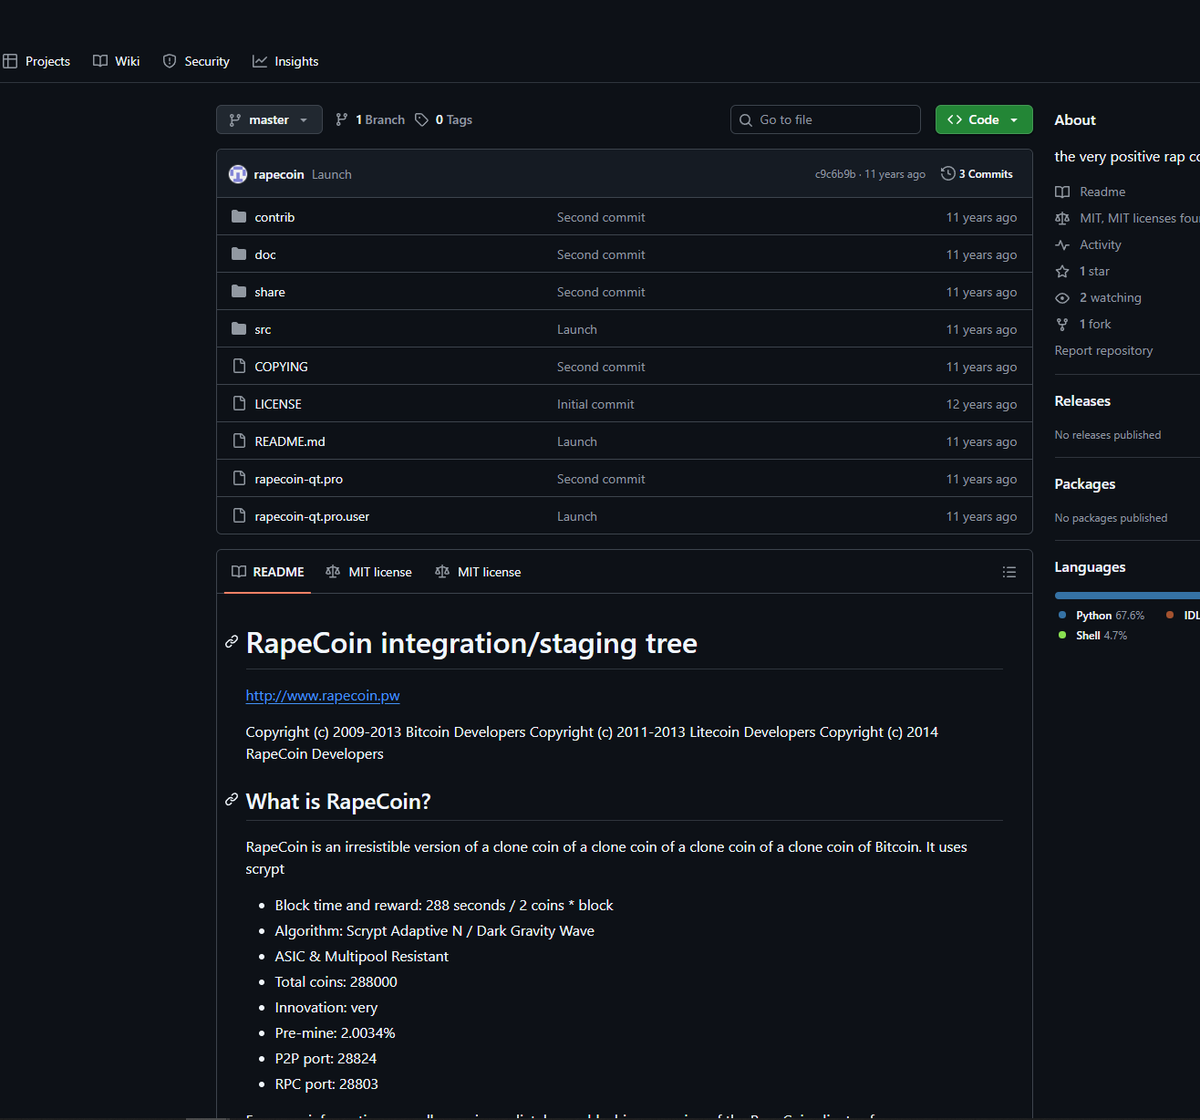
Task: Open the Activity link in About
Action: (x=1100, y=245)
